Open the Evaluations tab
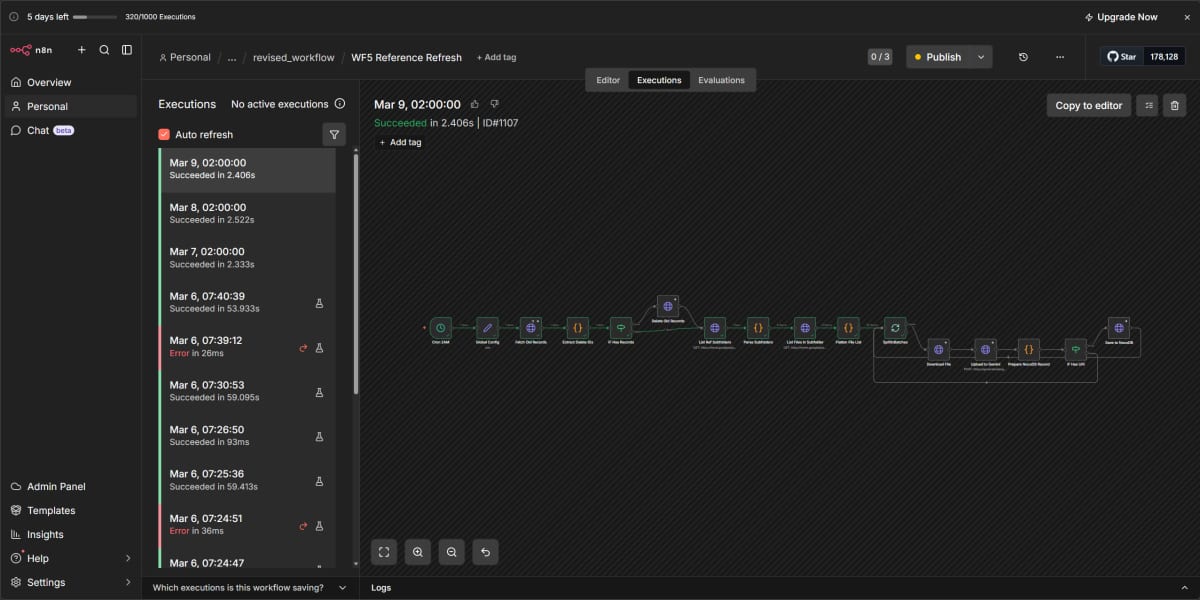The width and height of the screenshot is (1200, 600). tap(722, 80)
